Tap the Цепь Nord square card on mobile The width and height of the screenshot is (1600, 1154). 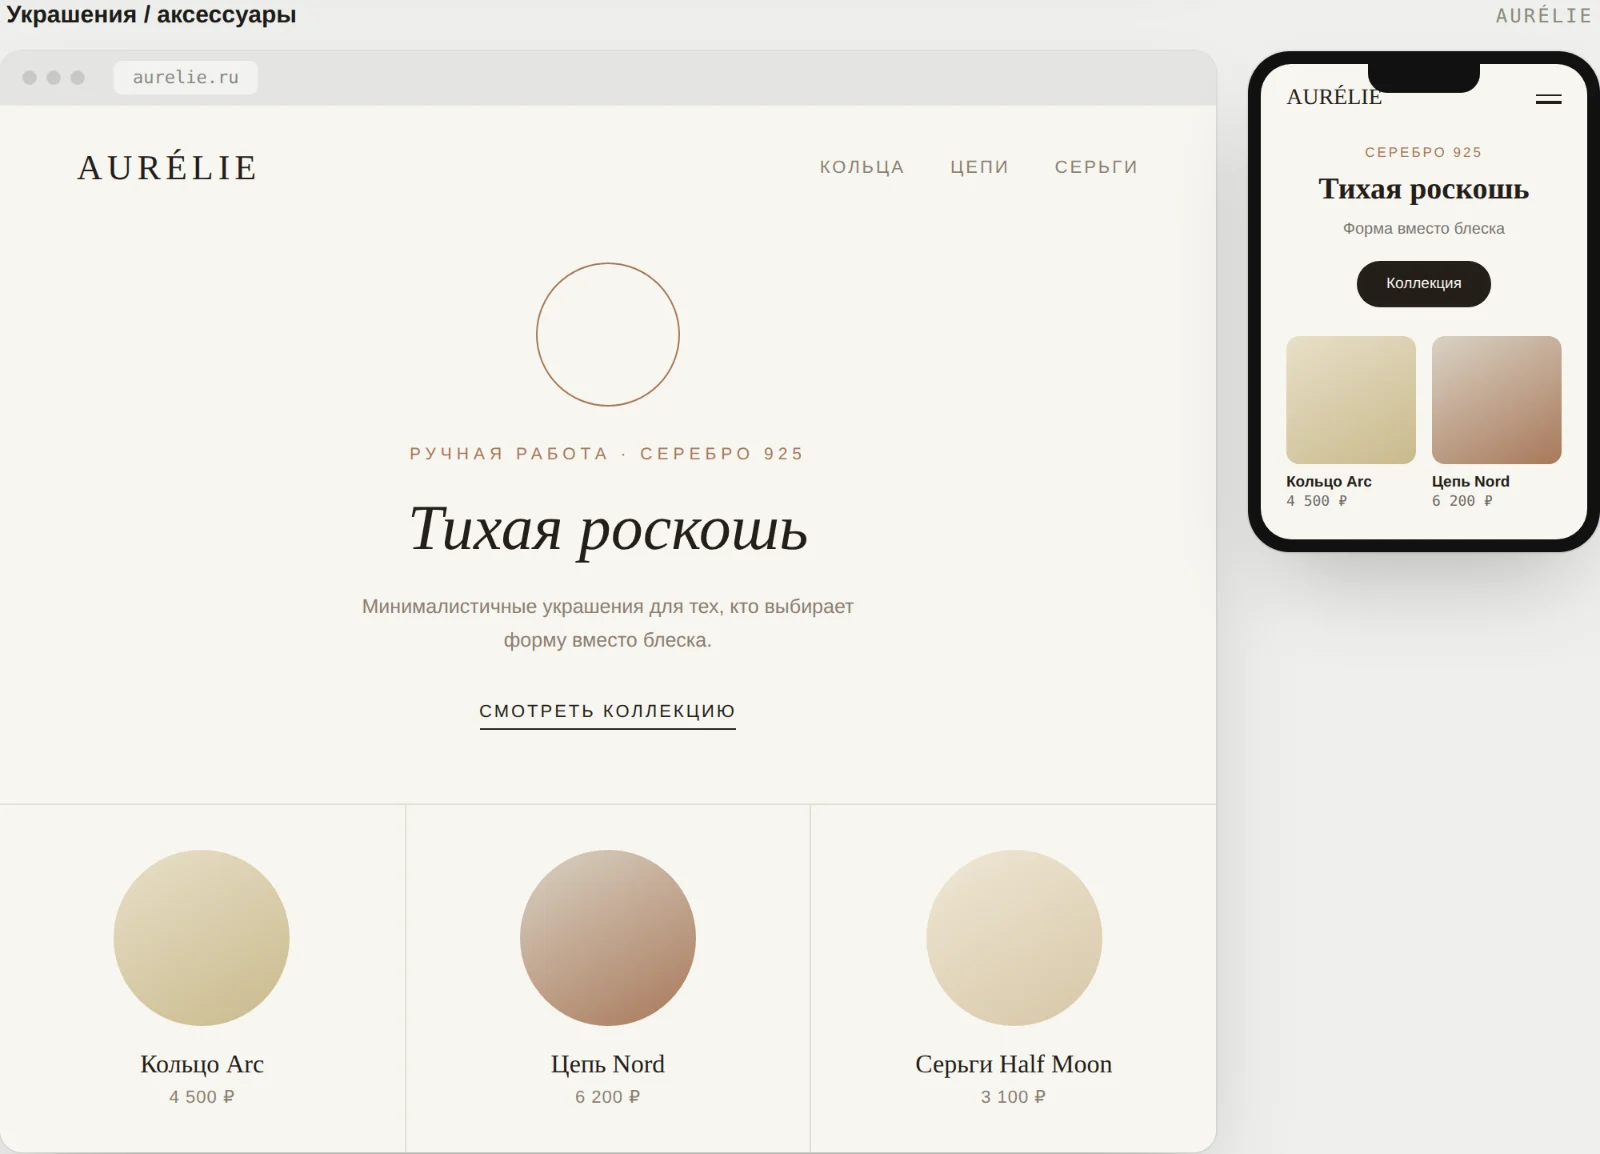[x=1496, y=400]
